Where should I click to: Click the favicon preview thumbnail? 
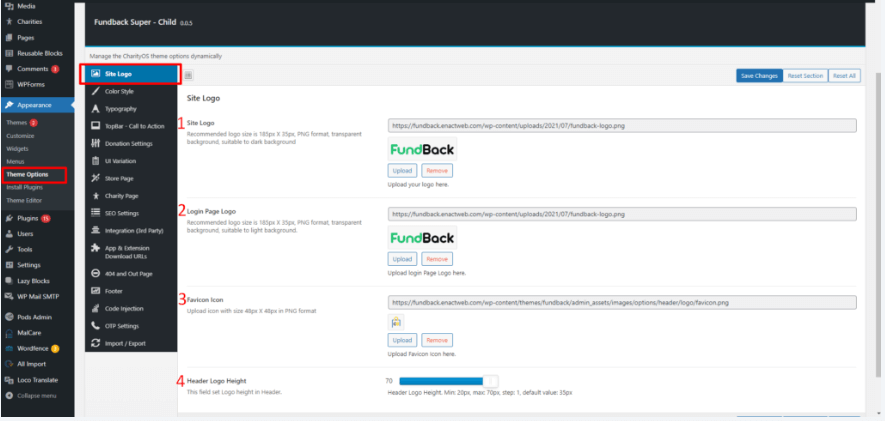[396, 322]
